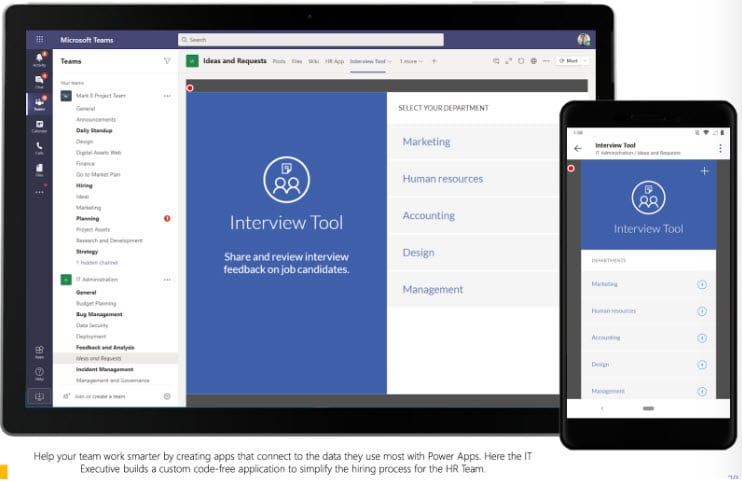Open the Interview Tool tab dropdown chevron
This screenshot has width=742, height=481.
(x=390, y=62)
